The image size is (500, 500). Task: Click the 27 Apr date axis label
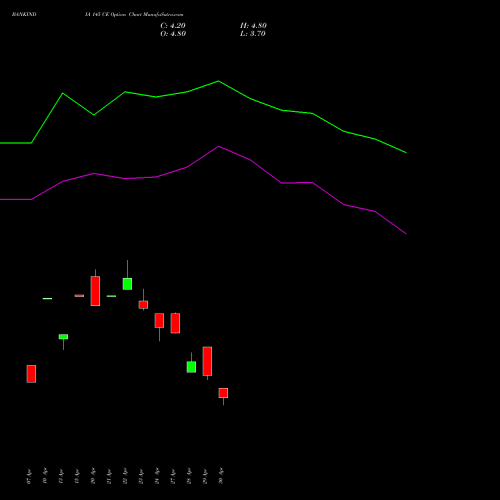(x=173, y=476)
